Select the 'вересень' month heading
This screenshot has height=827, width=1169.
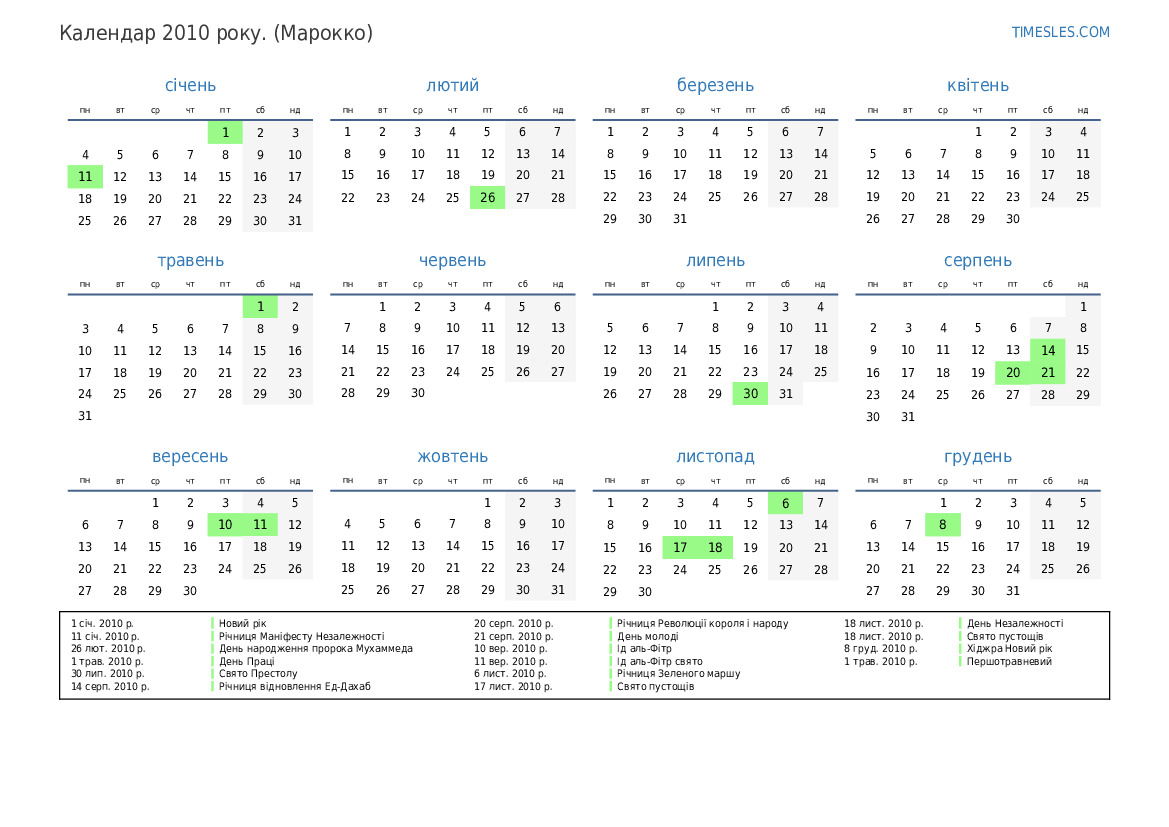(190, 456)
